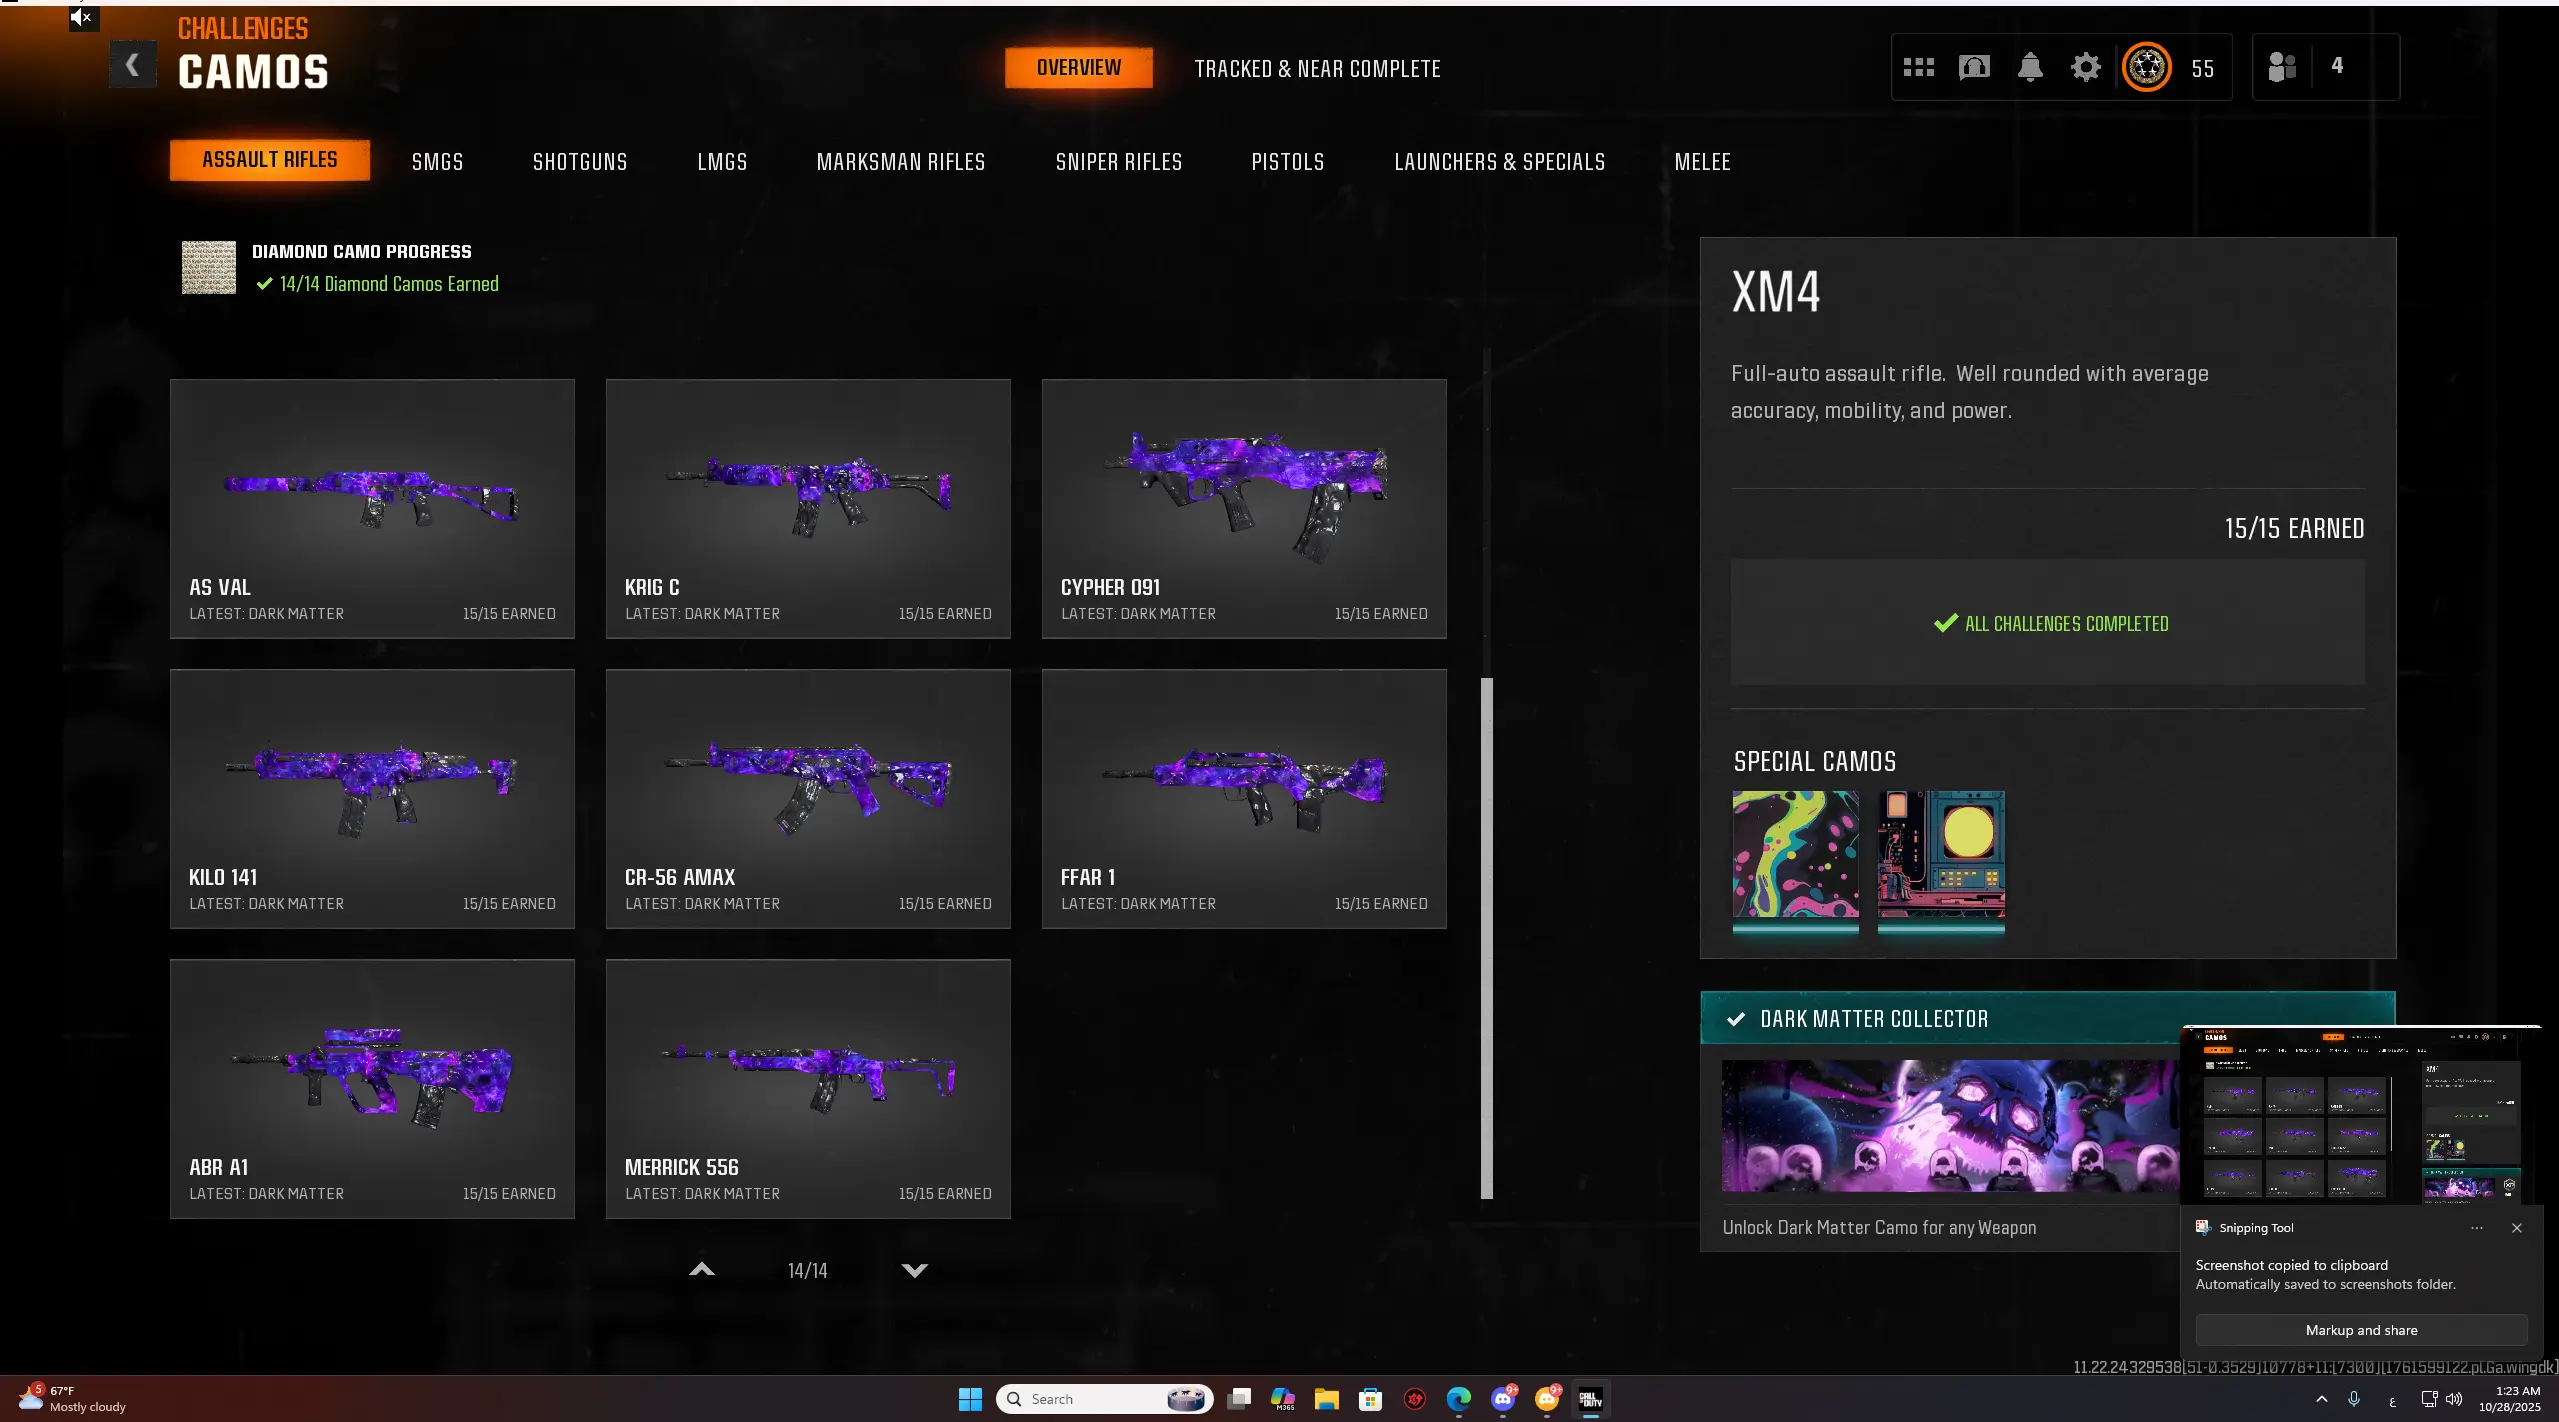The height and width of the screenshot is (1422, 2559).
Task: Dismiss the Snipping Tool notification
Action: (2516, 1228)
